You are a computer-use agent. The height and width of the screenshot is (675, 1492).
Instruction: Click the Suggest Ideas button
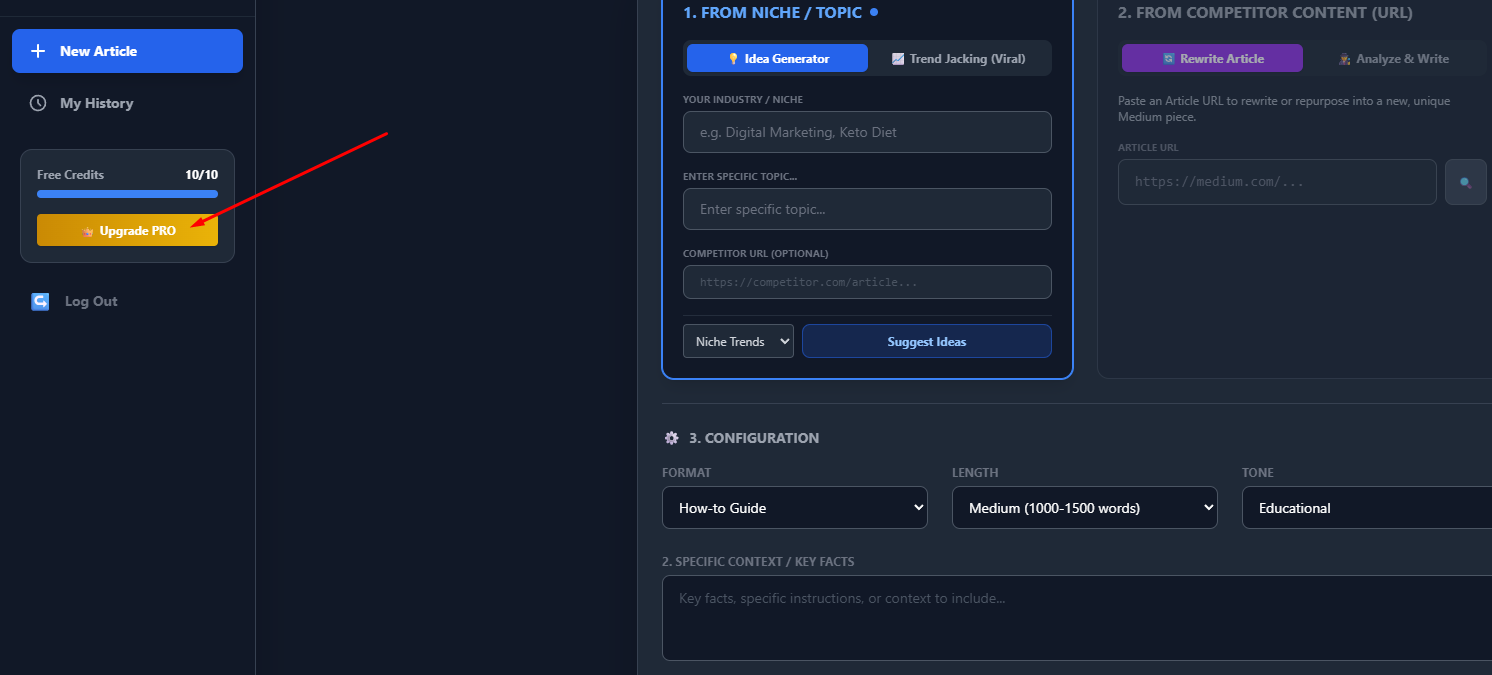pos(927,341)
